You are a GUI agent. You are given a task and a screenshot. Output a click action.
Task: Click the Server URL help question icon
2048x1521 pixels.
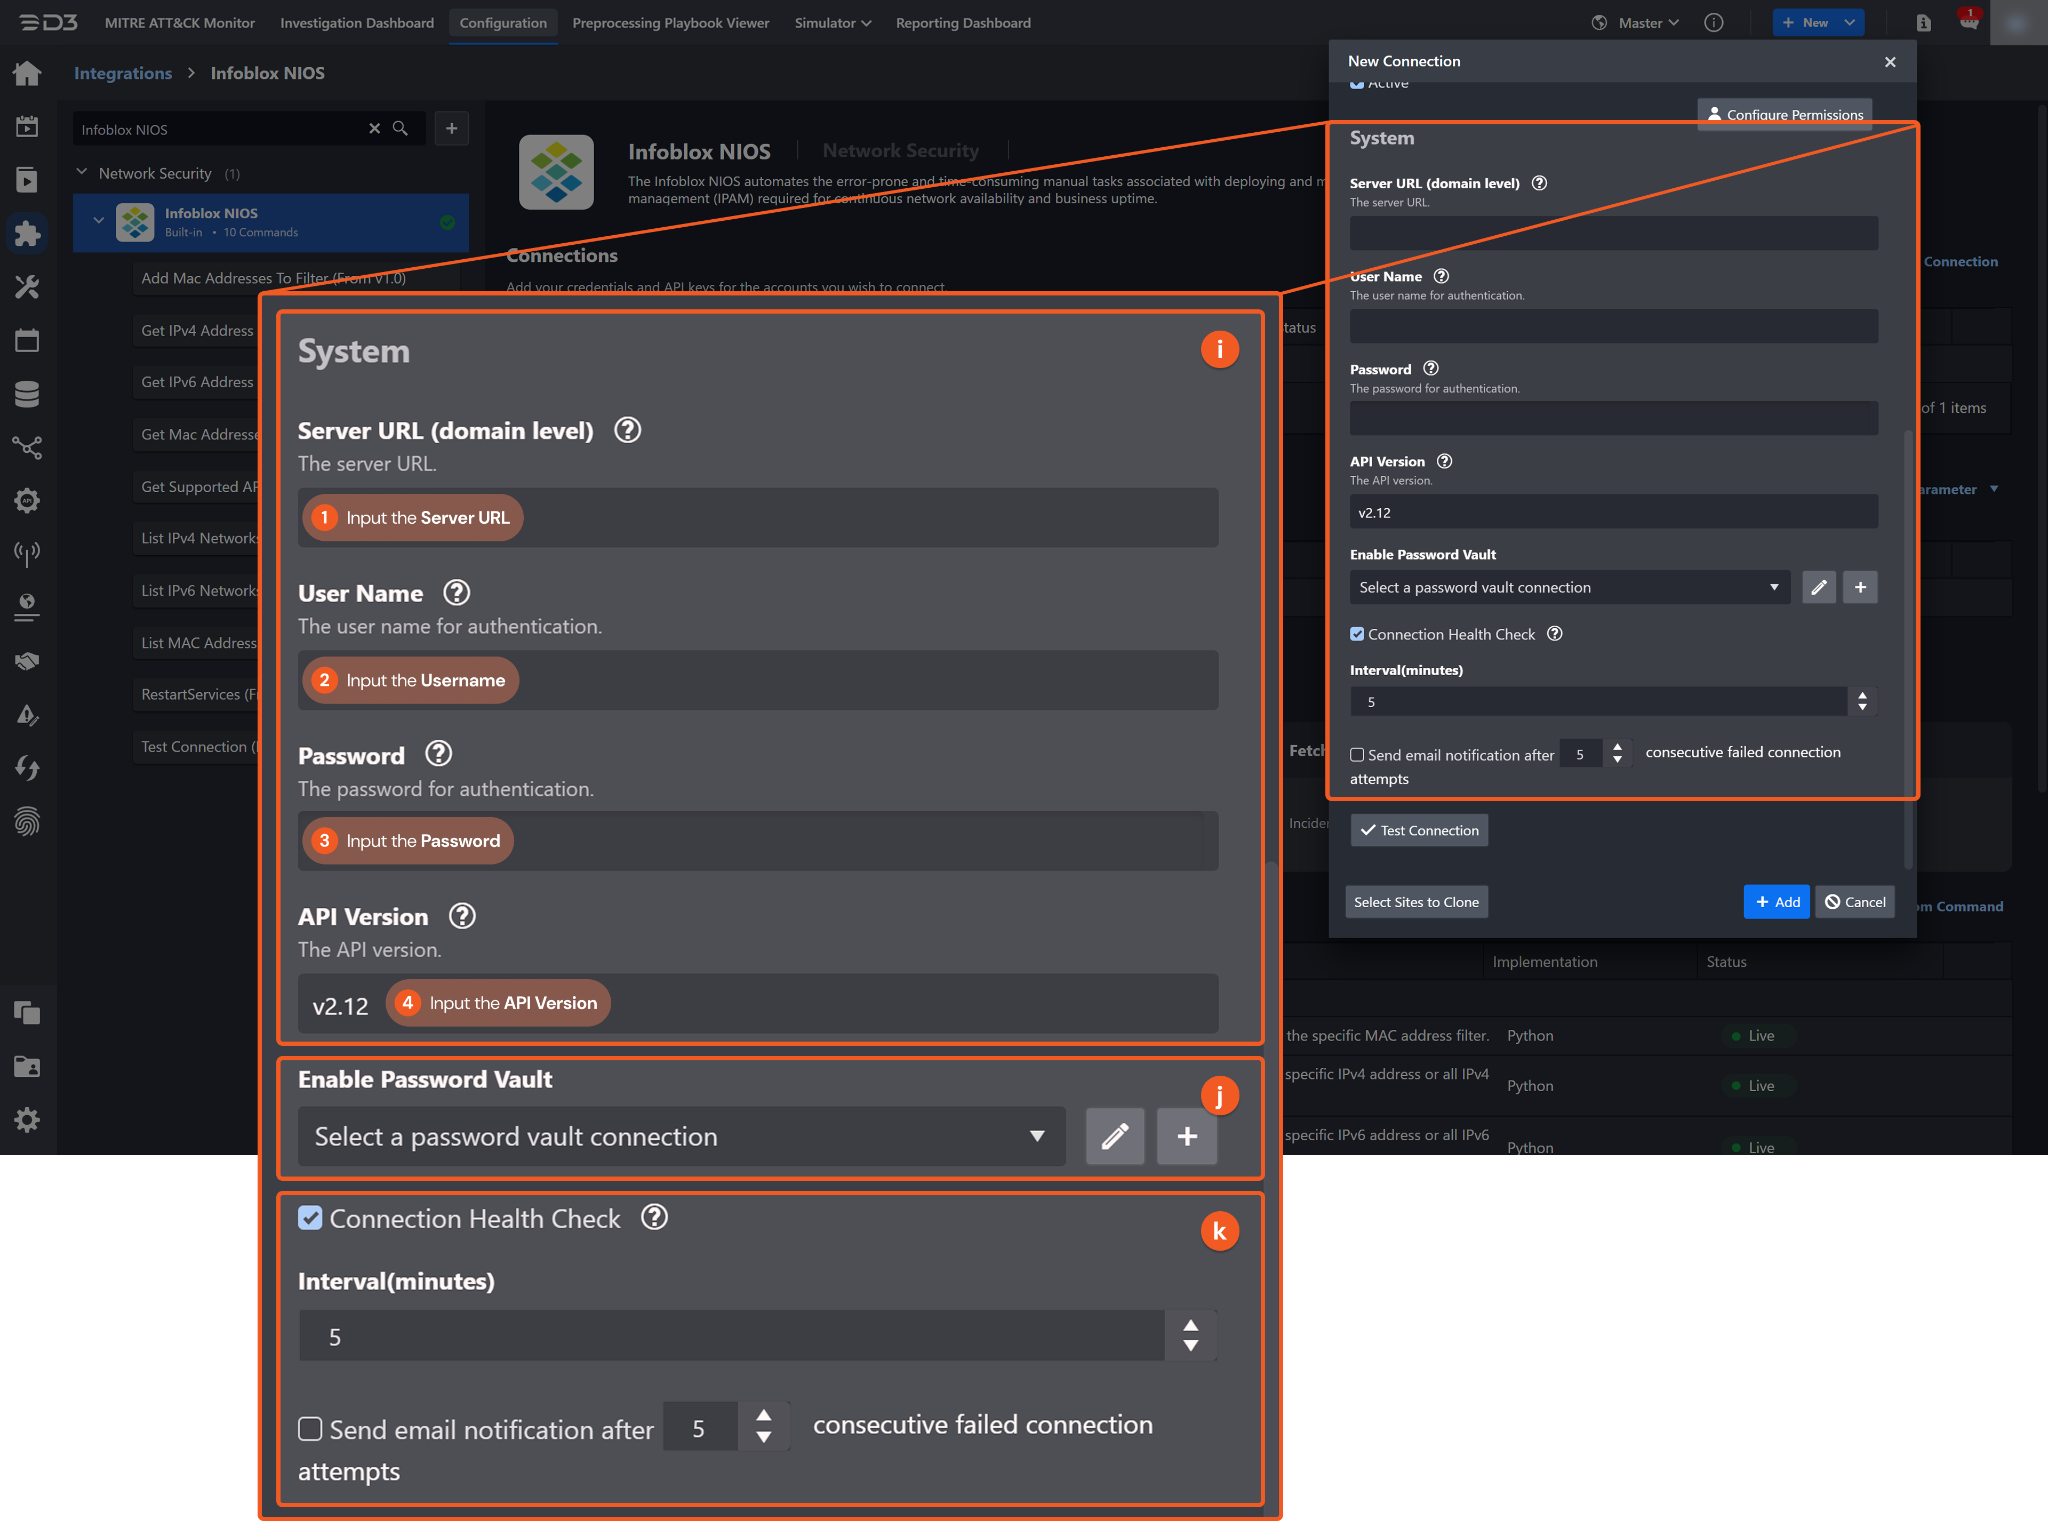[x=1539, y=183]
